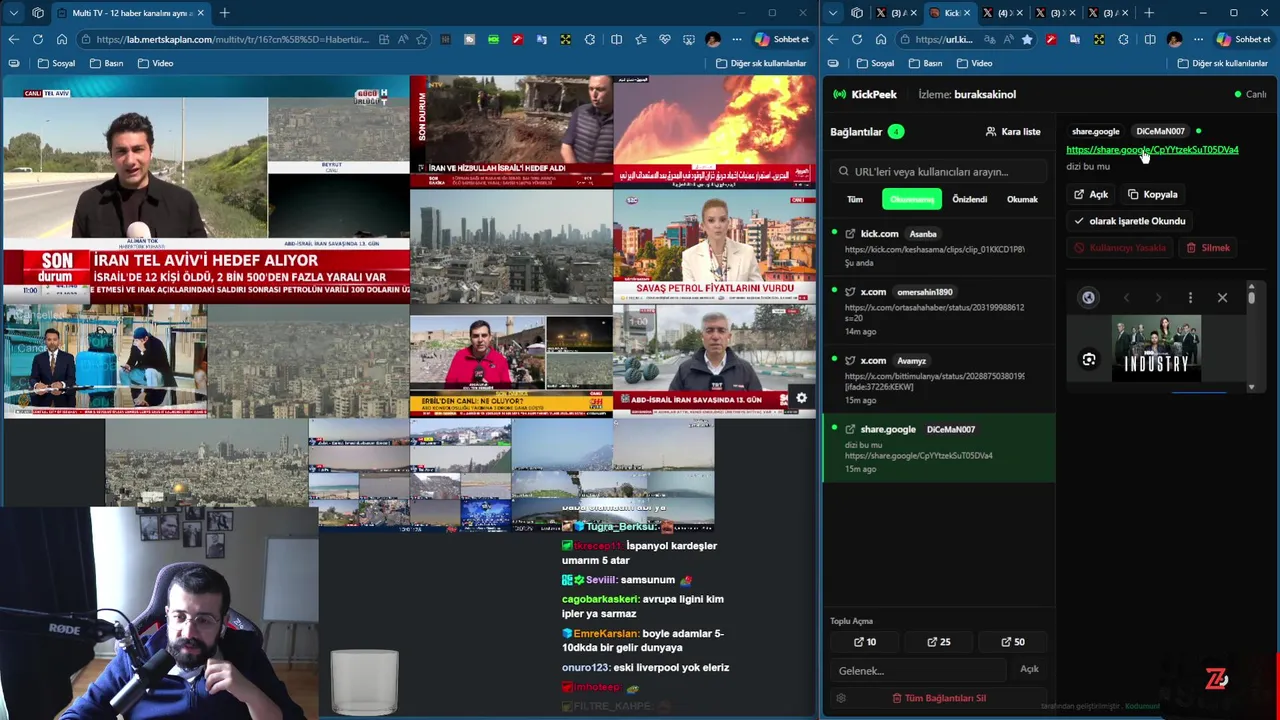Viewport: 1280px width, 720px height.
Task: Click the explosion news video tile
Action: [714, 130]
